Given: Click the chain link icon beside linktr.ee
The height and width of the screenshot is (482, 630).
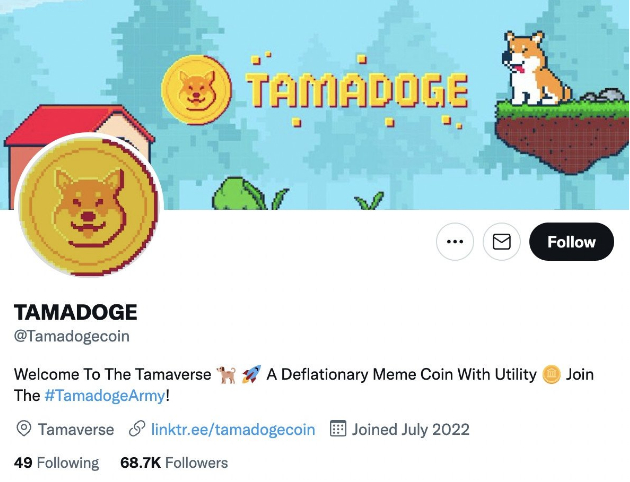Looking at the screenshot, I should coord(137,429).
